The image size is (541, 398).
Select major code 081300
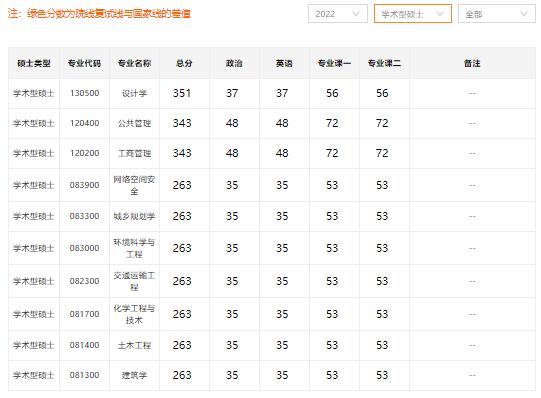pyautogui.click(x=85, y=375)
